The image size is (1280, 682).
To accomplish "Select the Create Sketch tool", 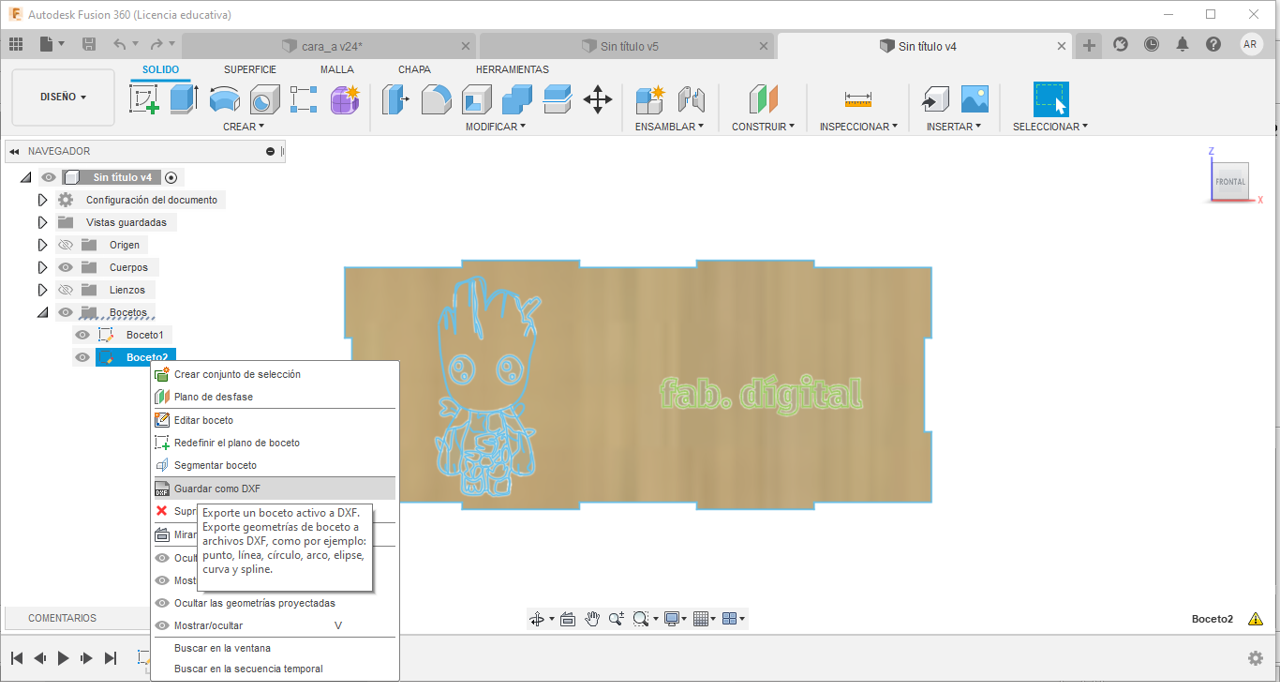I will (x=145, y=99).
